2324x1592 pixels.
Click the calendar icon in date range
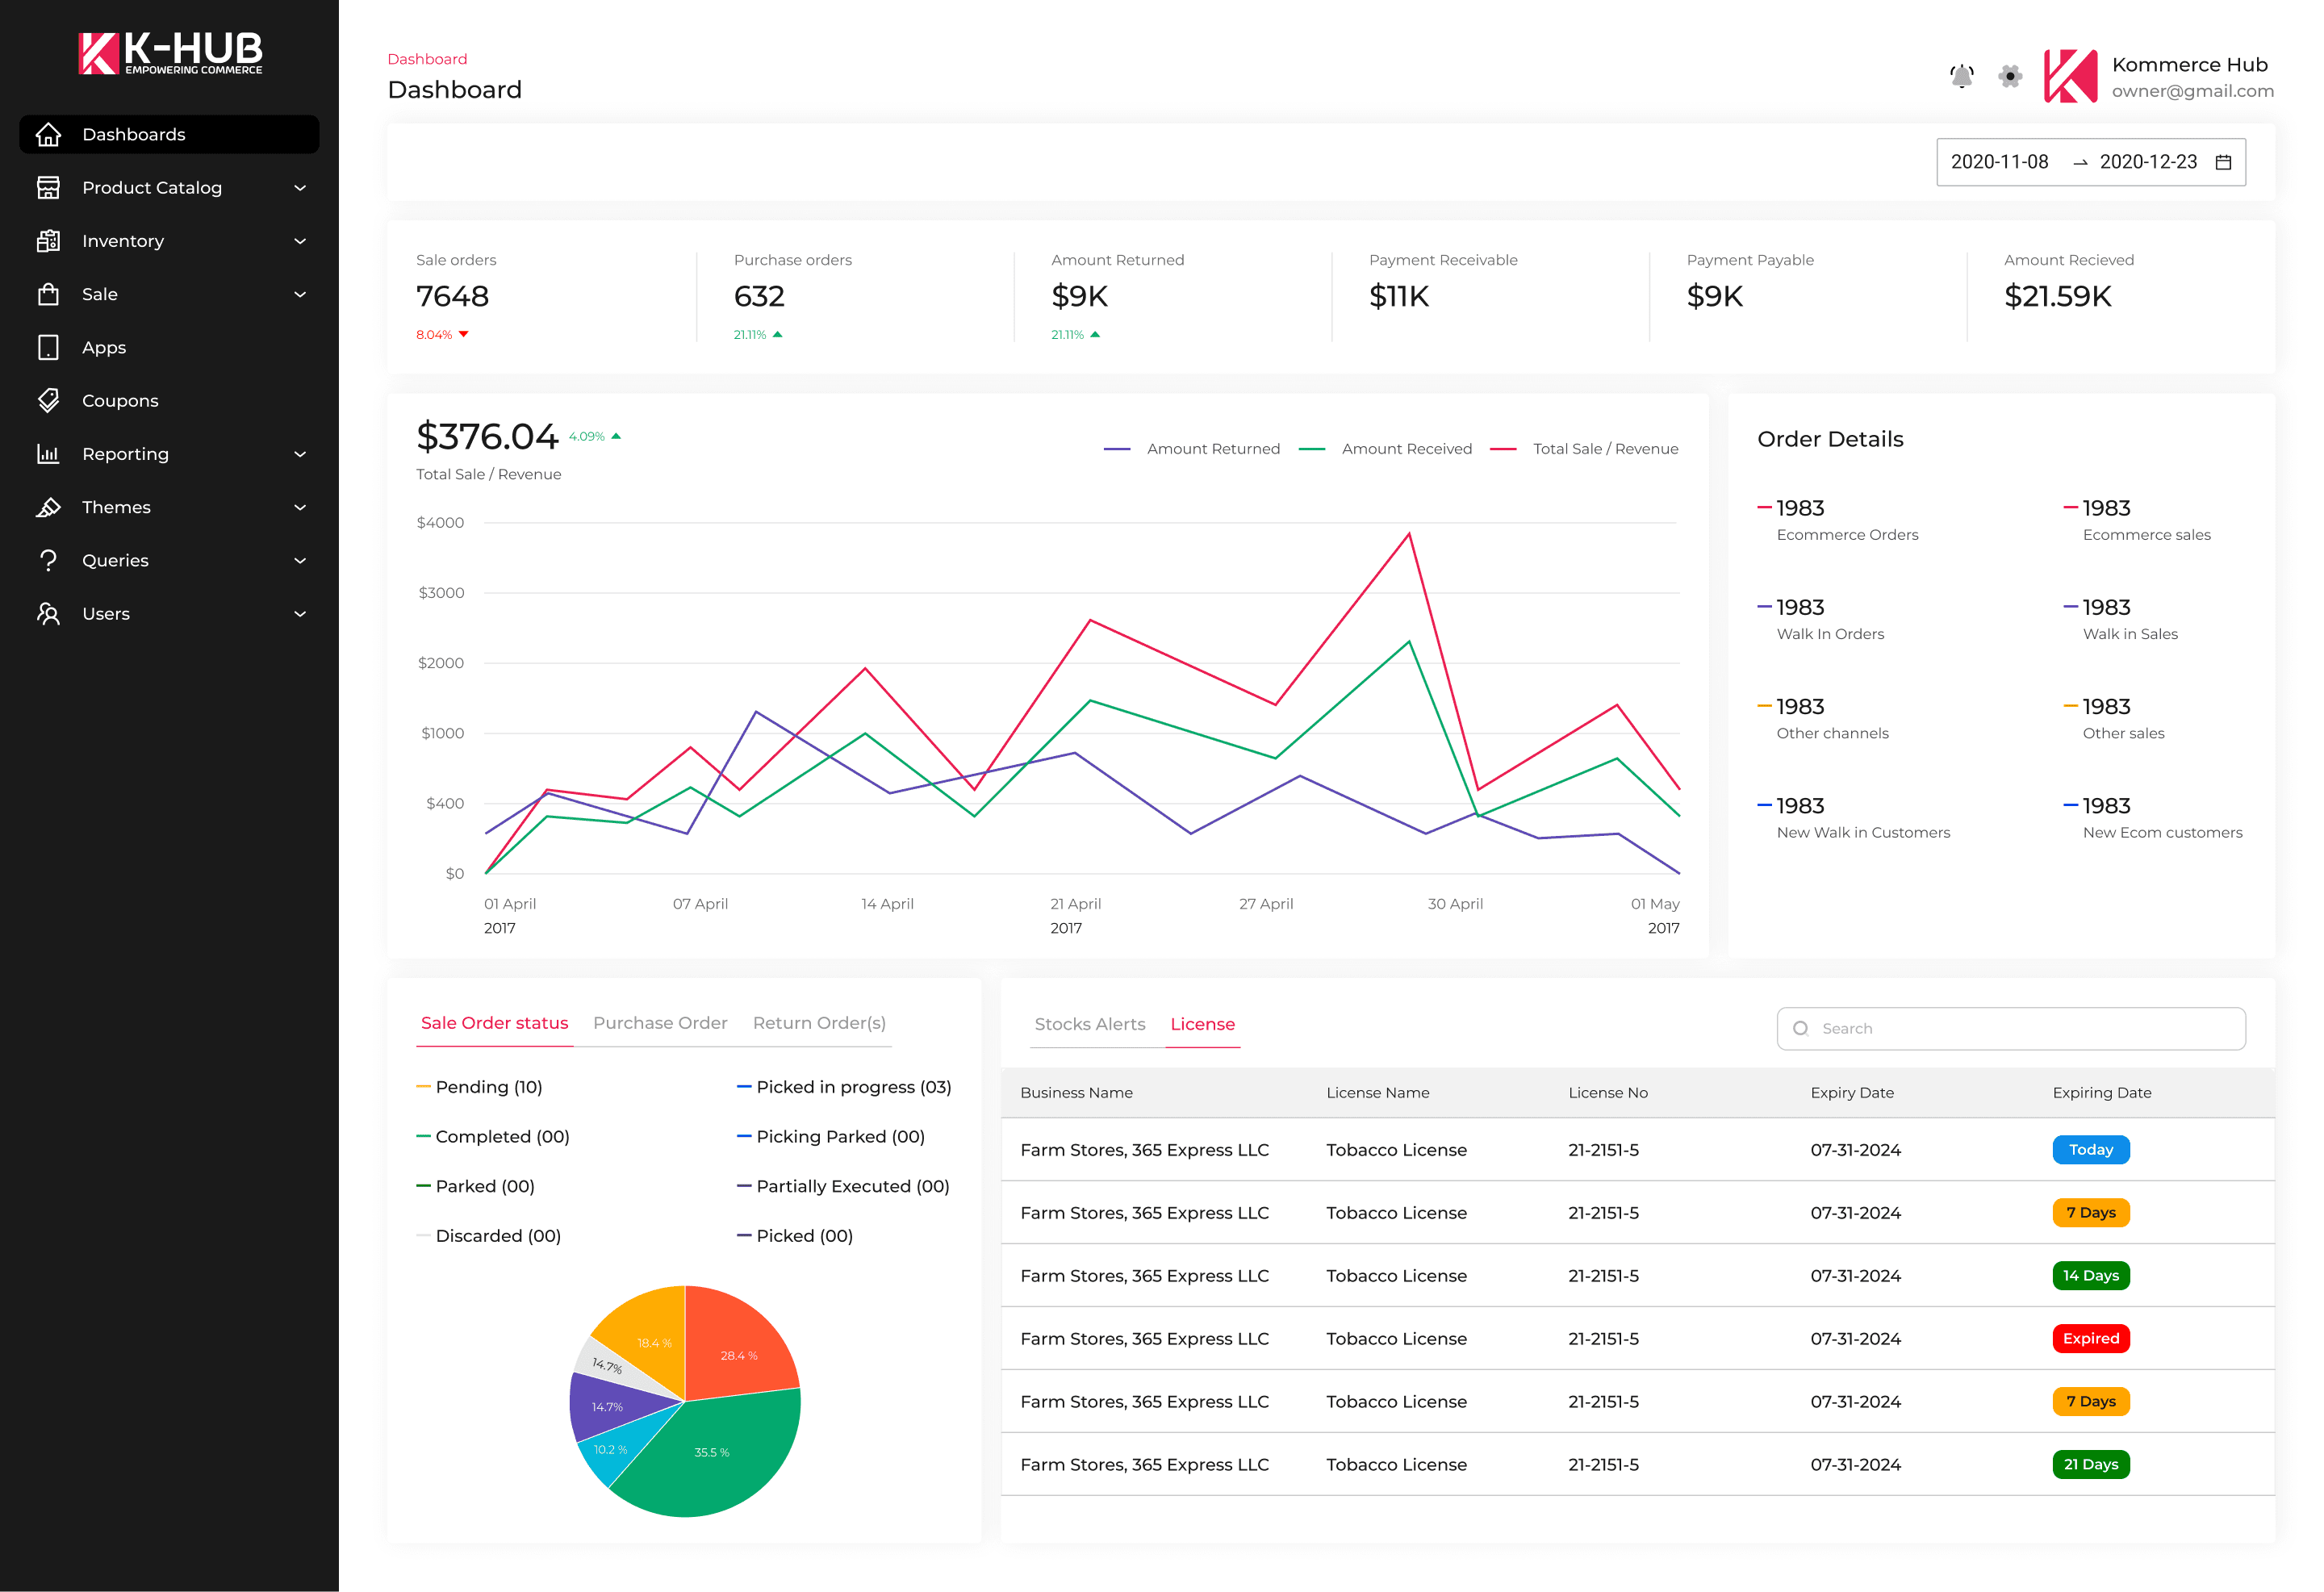[x=2223, y=162]
